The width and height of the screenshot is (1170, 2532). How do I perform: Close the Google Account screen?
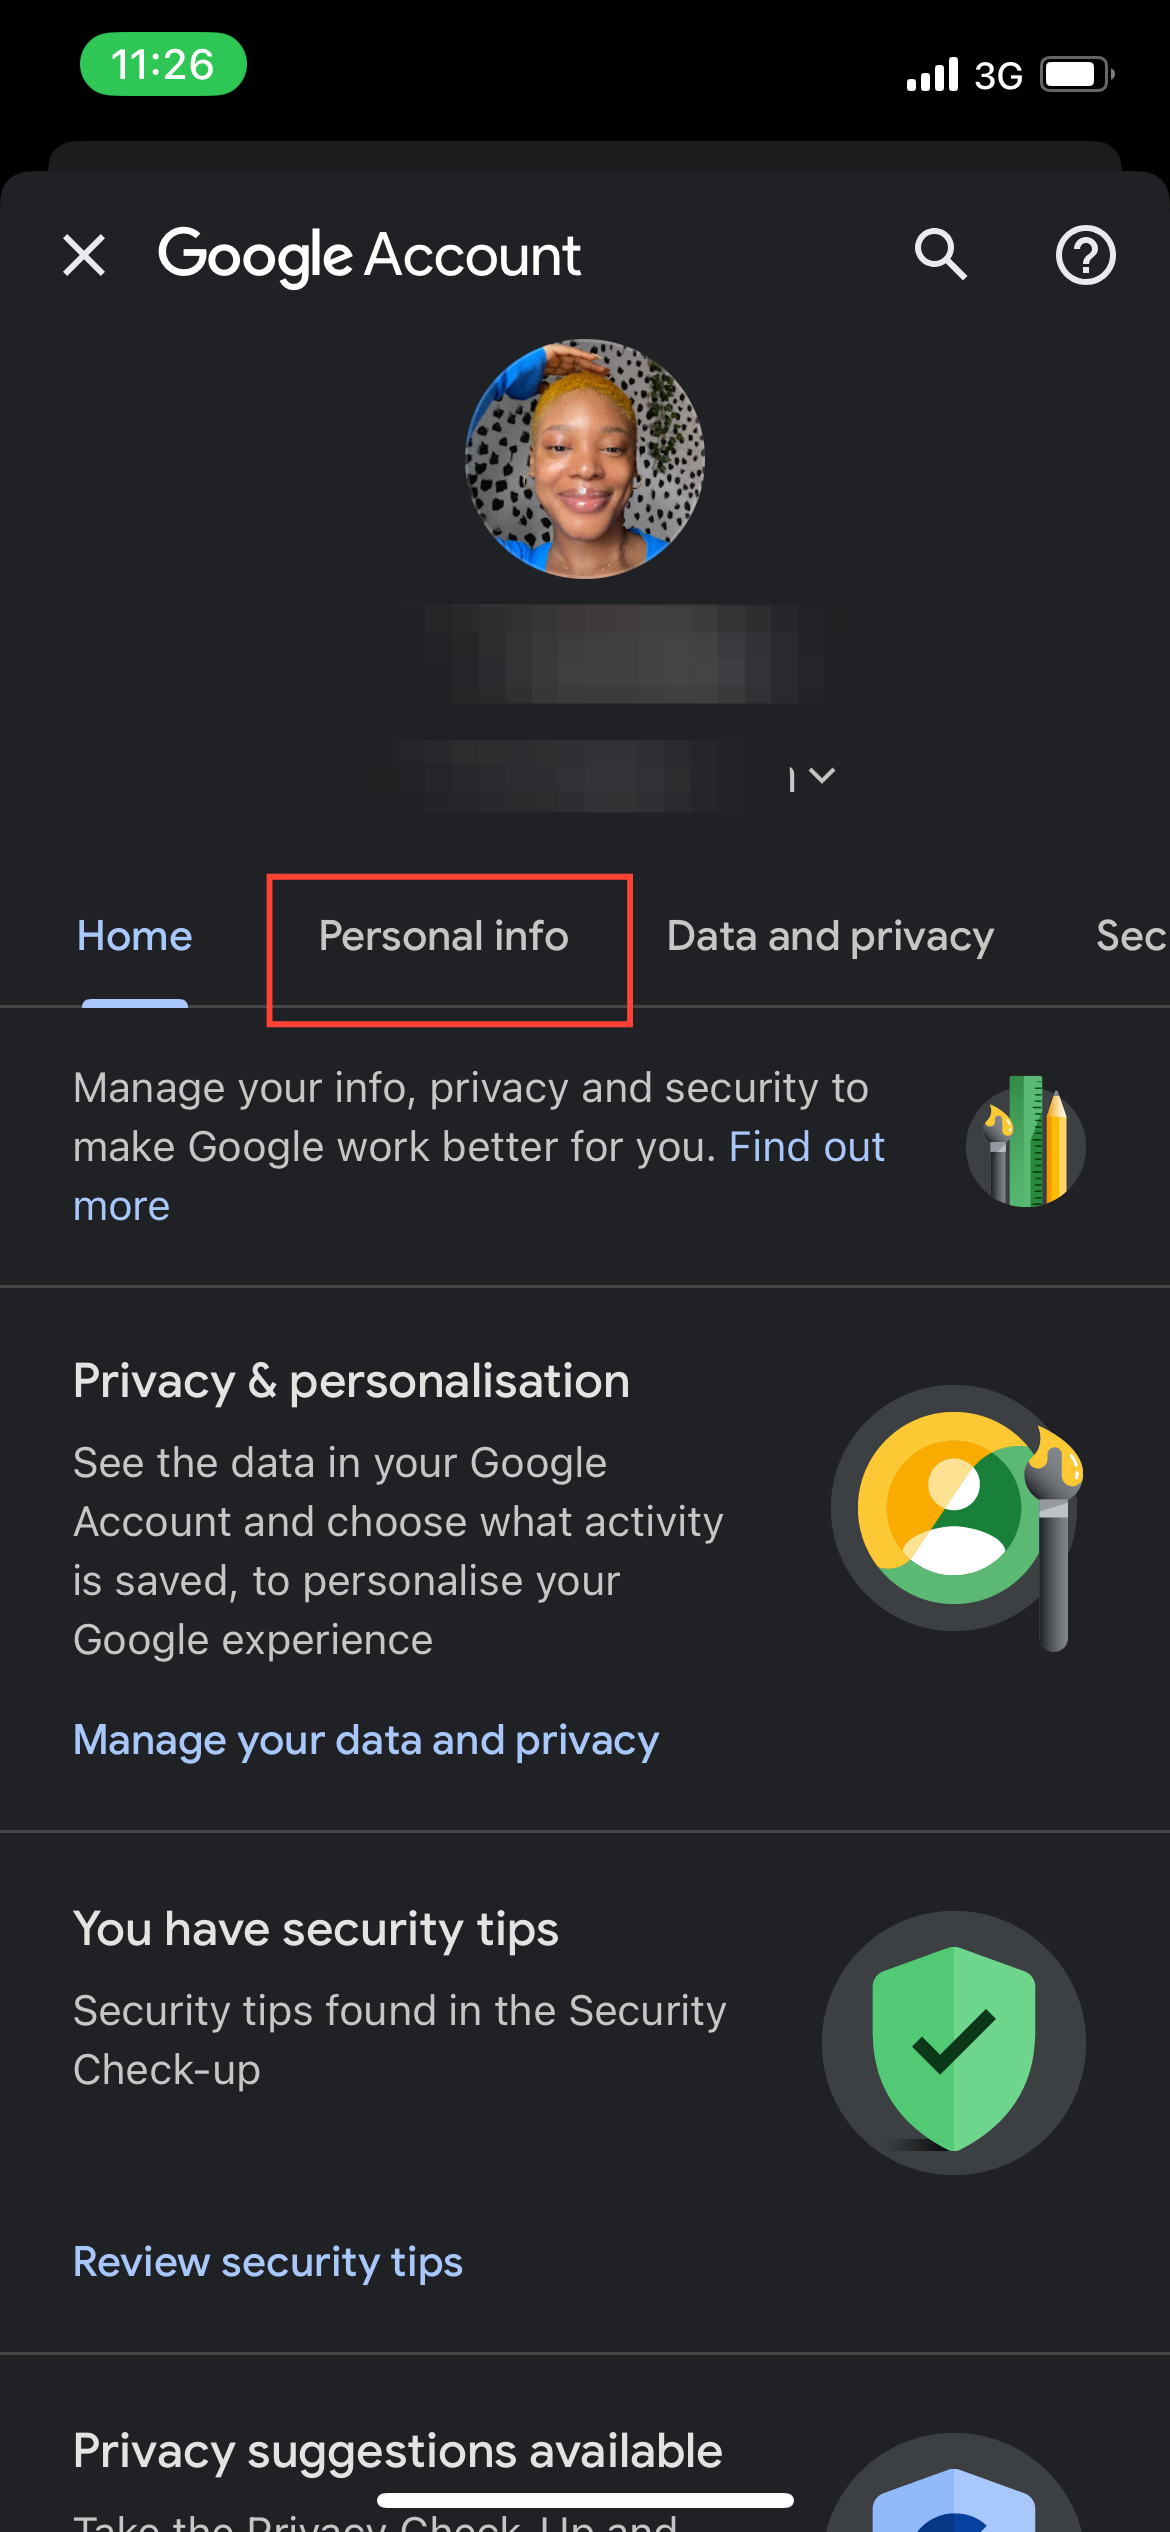[x=86, y=255]
